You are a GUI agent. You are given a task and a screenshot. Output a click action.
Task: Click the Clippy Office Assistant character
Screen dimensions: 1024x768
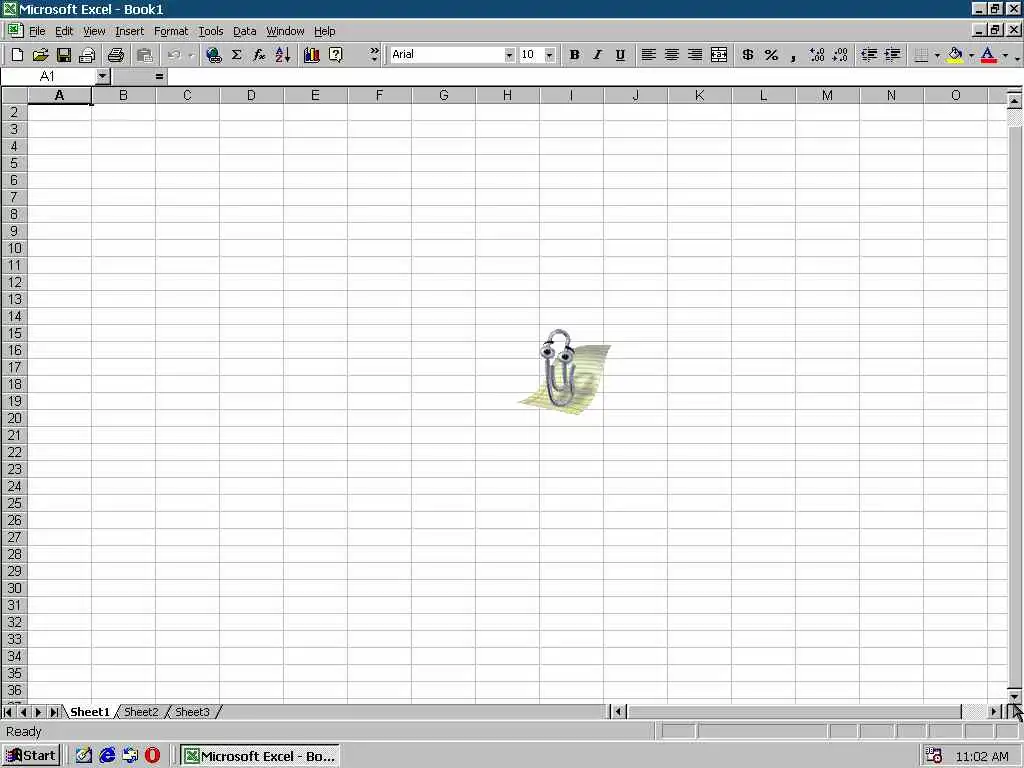[x=565, y=372]
